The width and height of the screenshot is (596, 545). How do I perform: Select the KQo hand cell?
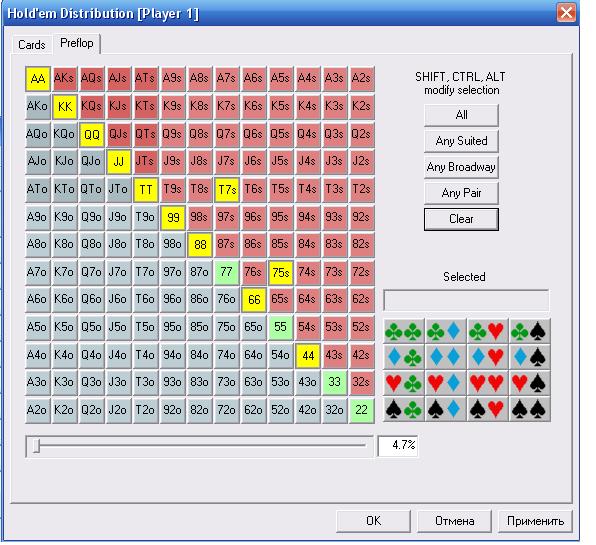tap(65, 134)
